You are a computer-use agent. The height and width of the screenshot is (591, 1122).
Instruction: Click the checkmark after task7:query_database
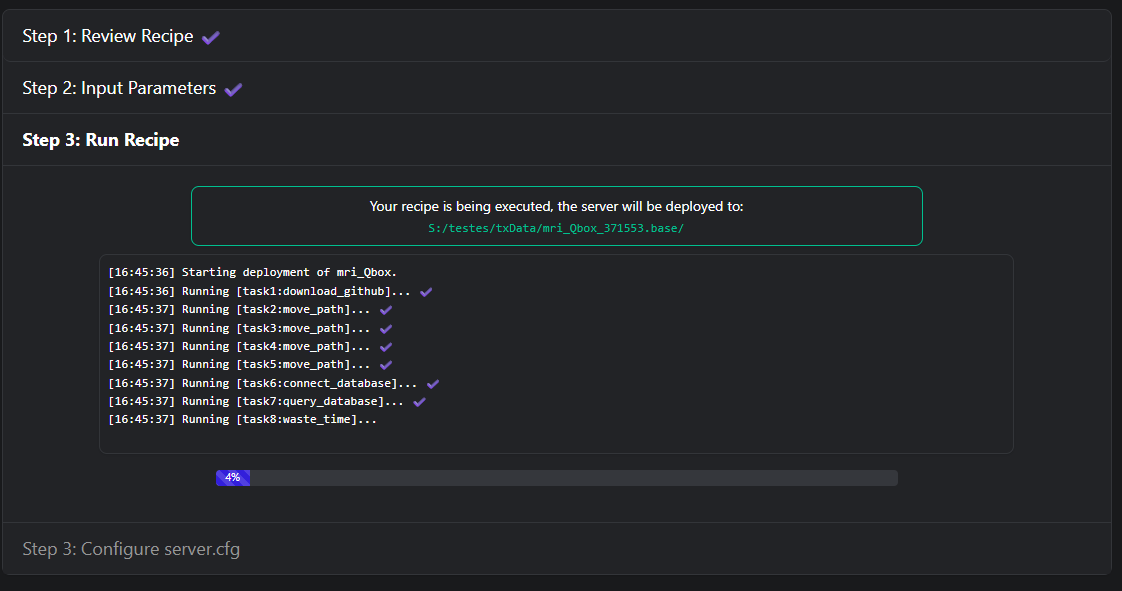(420, 401)
